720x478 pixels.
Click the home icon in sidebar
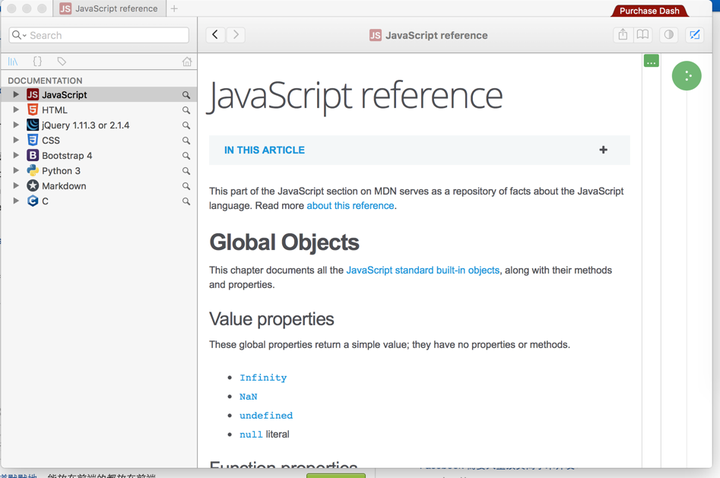[187, 62]
